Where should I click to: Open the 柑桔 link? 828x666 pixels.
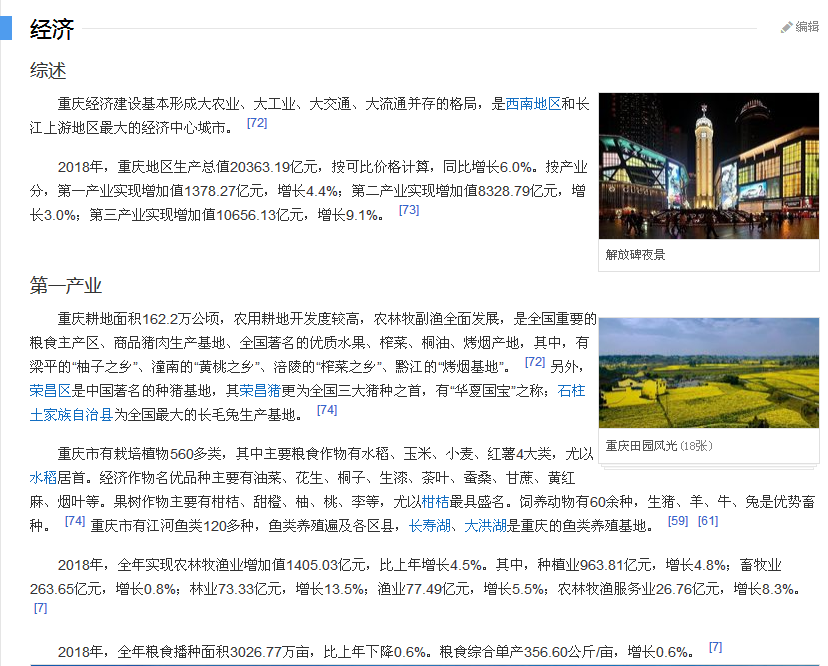(x=436, y=502)
